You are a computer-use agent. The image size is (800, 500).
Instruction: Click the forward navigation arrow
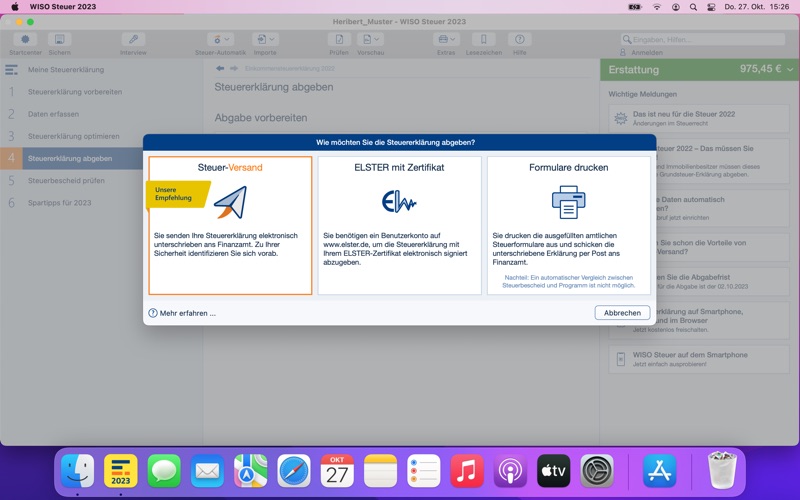[234, 68]
